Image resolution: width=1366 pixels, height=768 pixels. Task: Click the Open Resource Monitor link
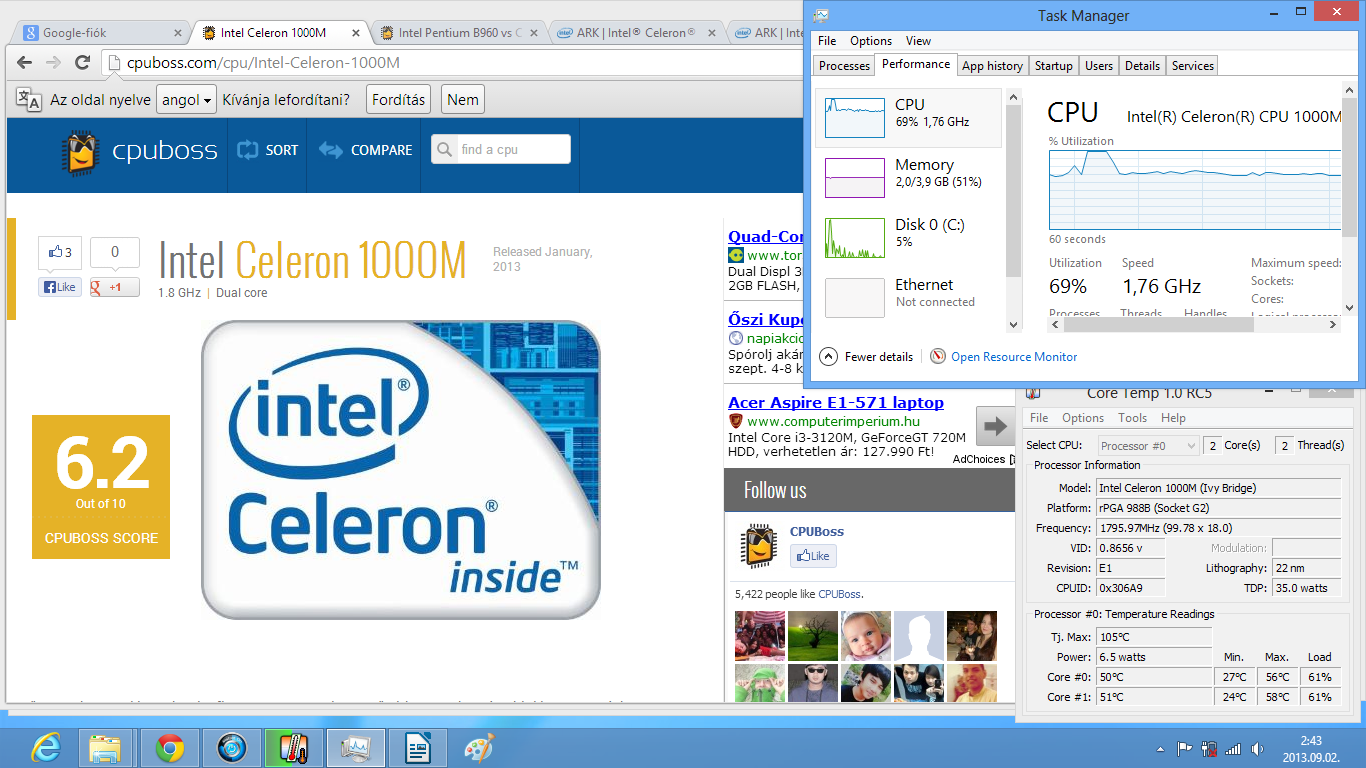coord(1014,356)
